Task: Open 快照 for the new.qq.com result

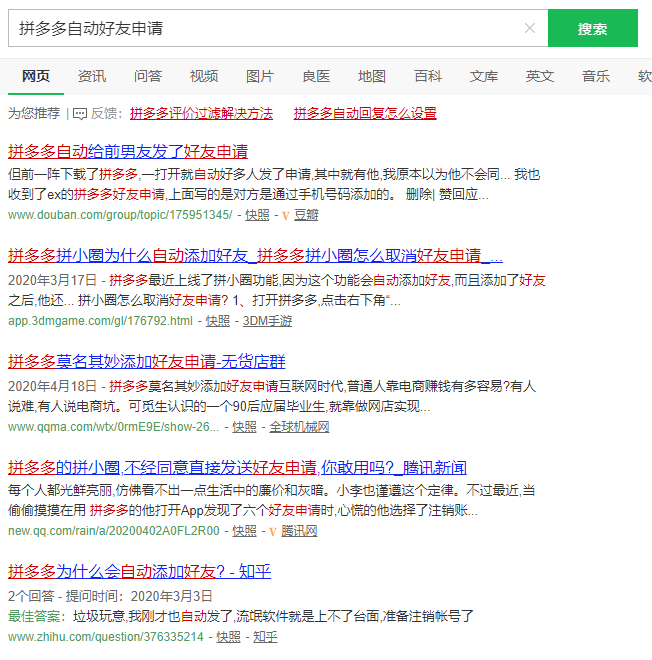Action: click(x=244, y=531)
